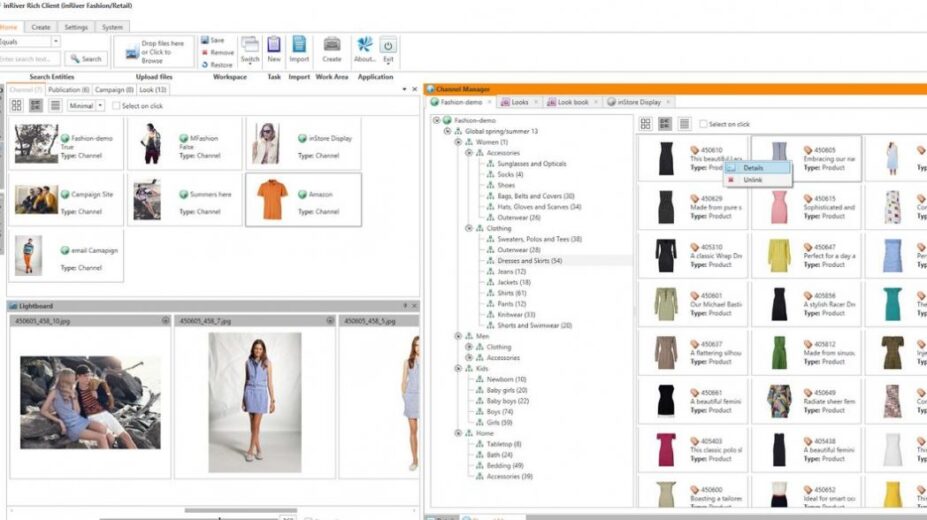Image resolution: width=927 pixels, height=520 pixels.
Task: Select the Amazon channel card
Action: pyautogui.click(x=303, y=198)
